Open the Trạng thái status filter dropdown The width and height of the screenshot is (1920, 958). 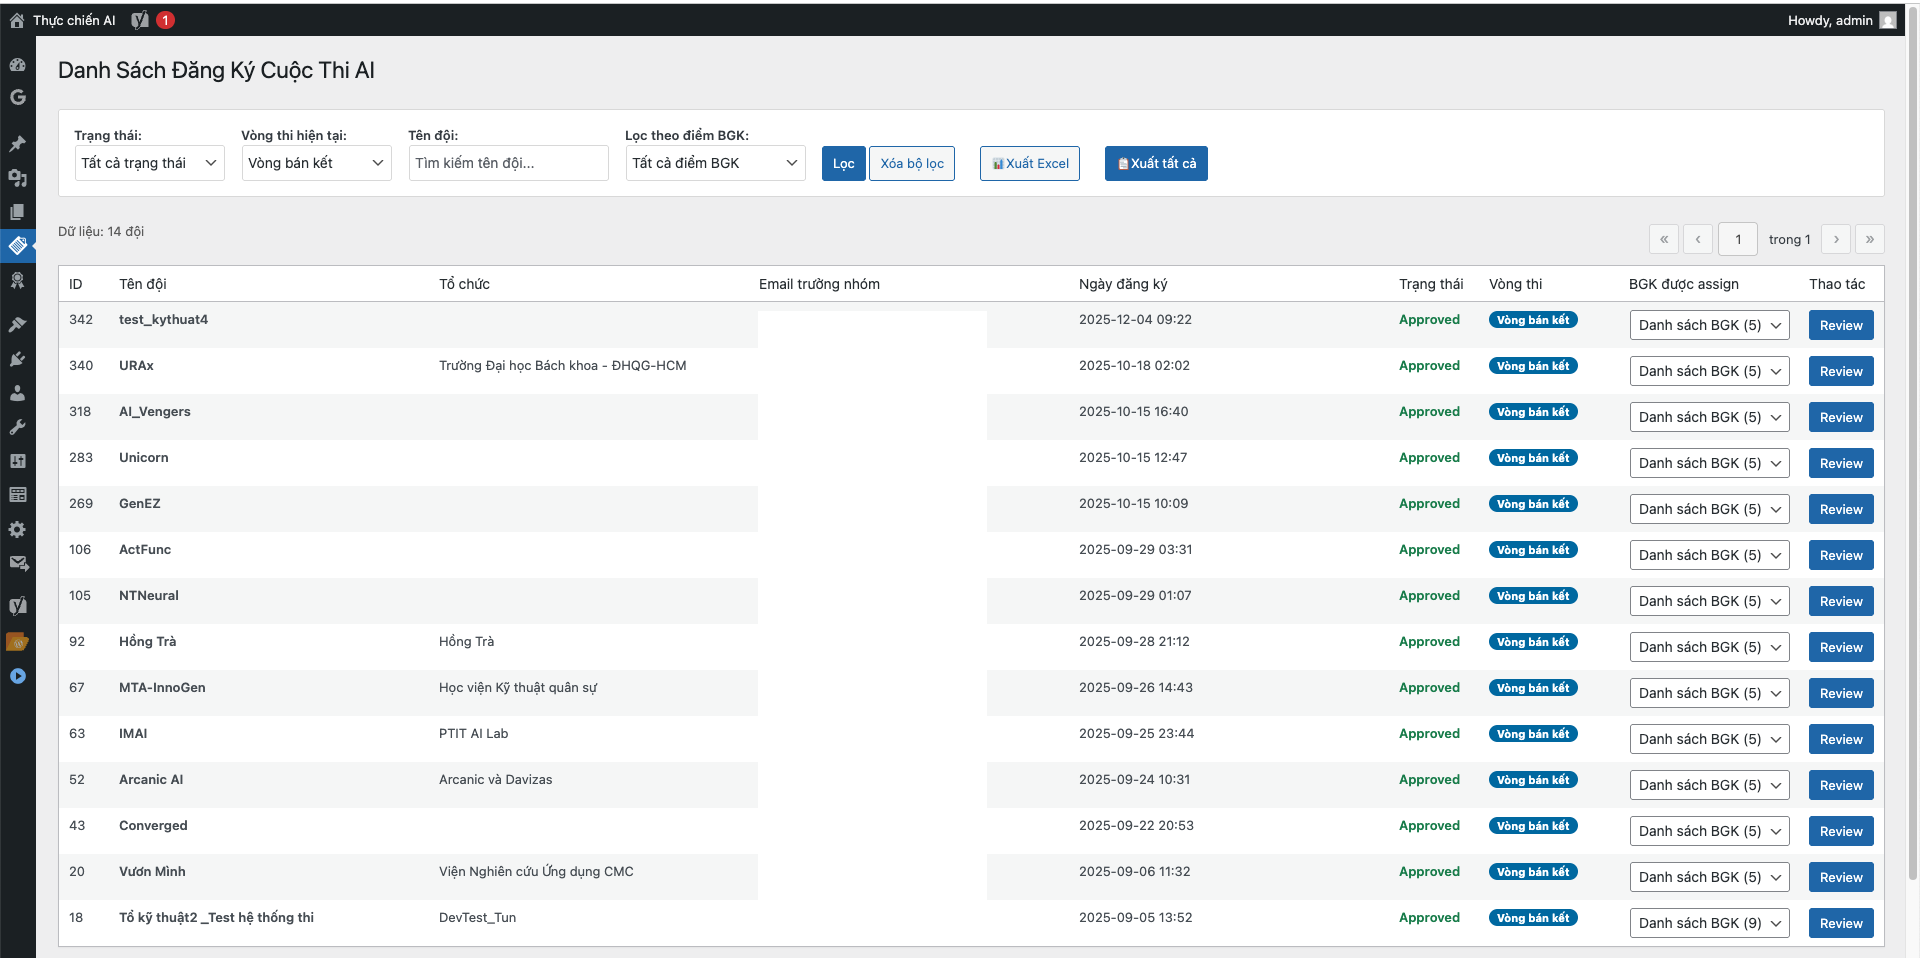pyautogui.click(x=149, y=163)
